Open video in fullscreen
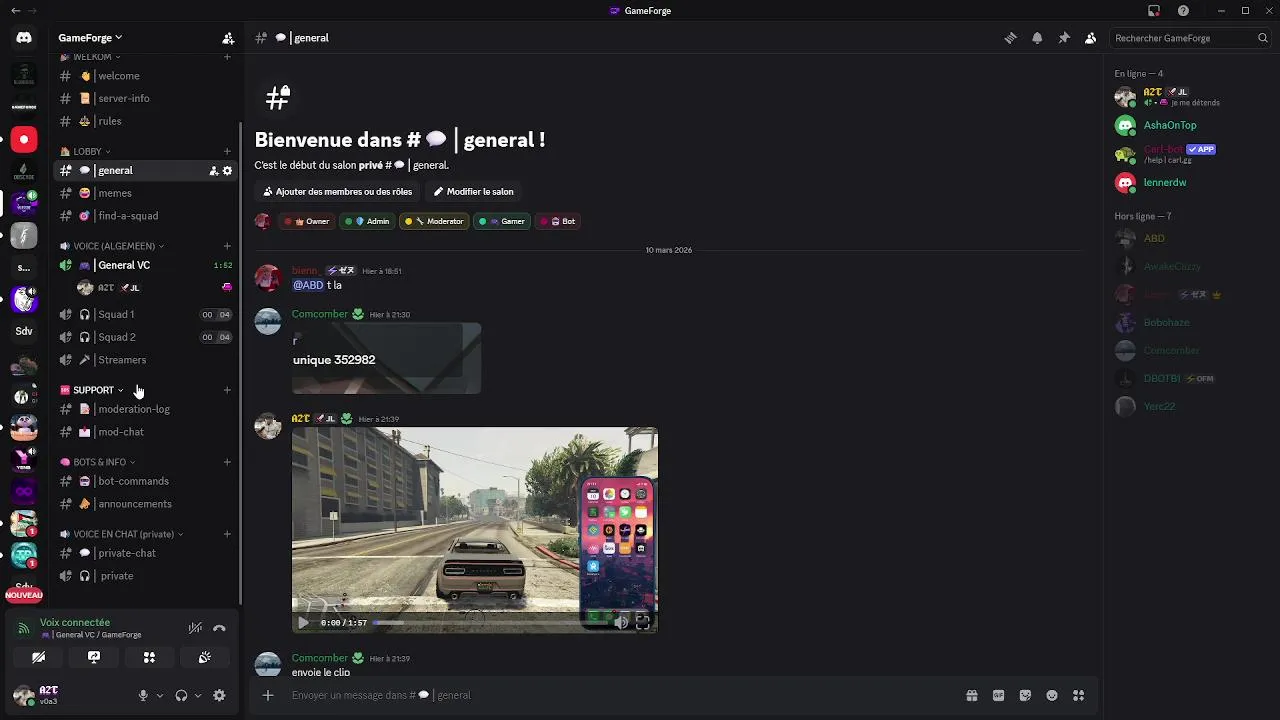 tap(643, 622)
